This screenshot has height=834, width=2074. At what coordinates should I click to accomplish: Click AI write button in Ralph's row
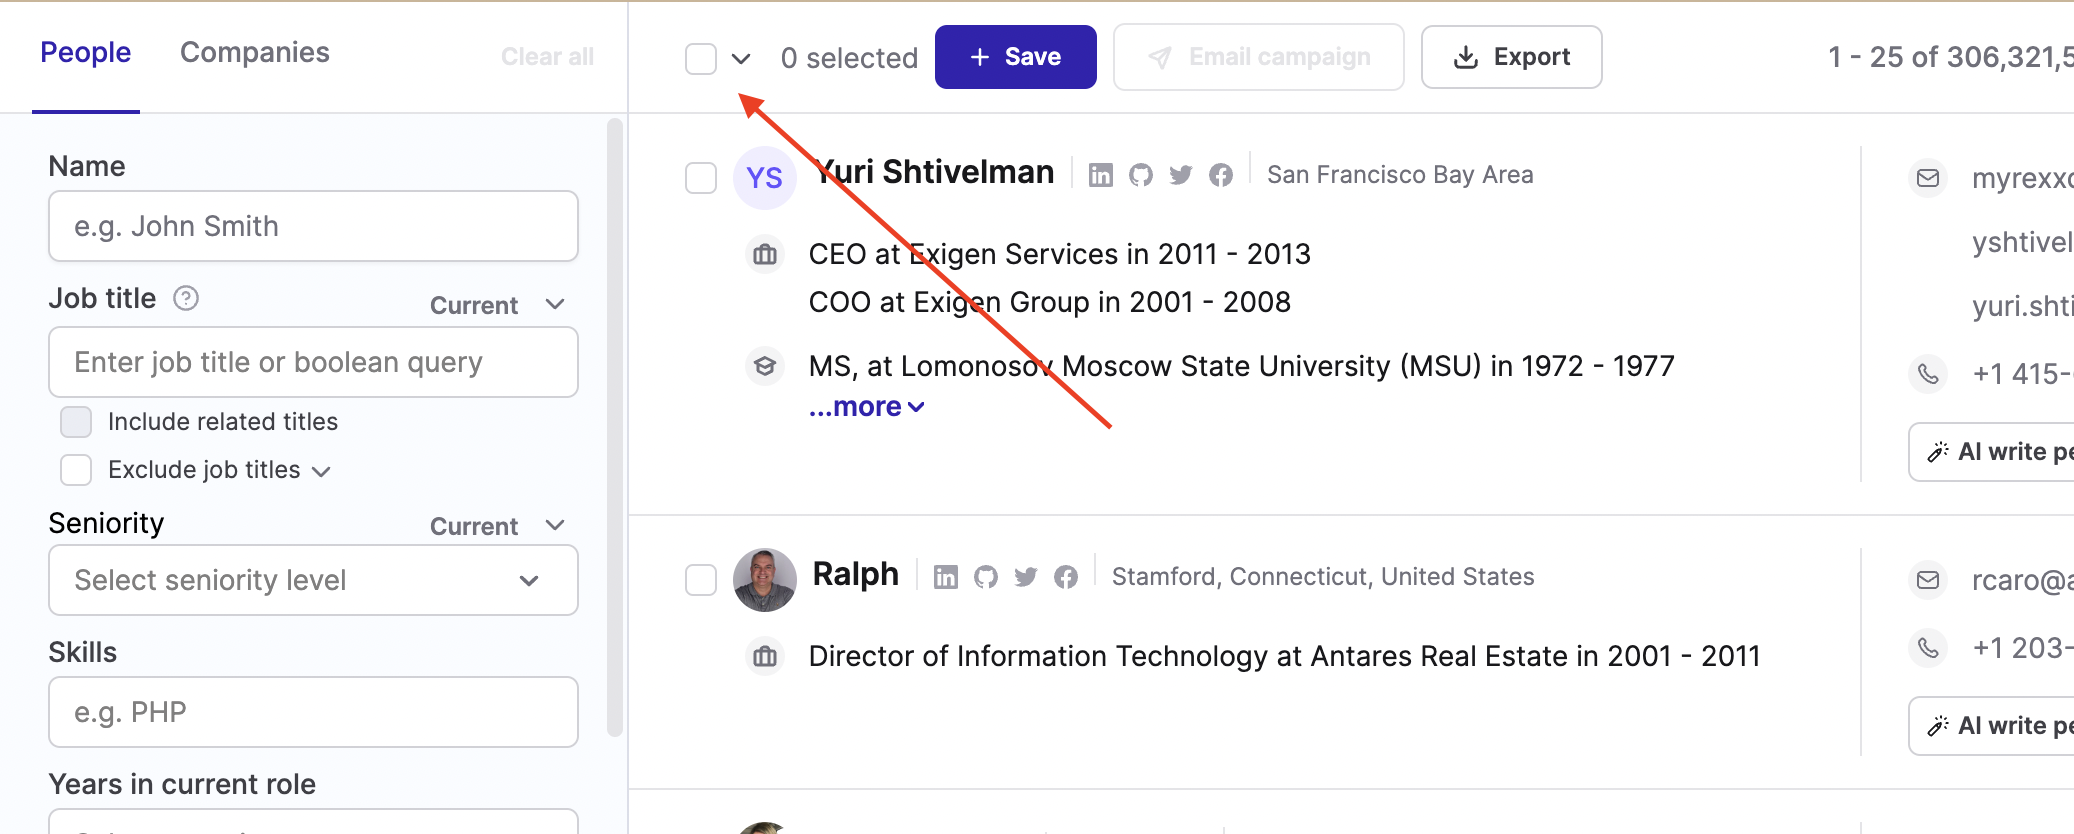[1992, 726]
